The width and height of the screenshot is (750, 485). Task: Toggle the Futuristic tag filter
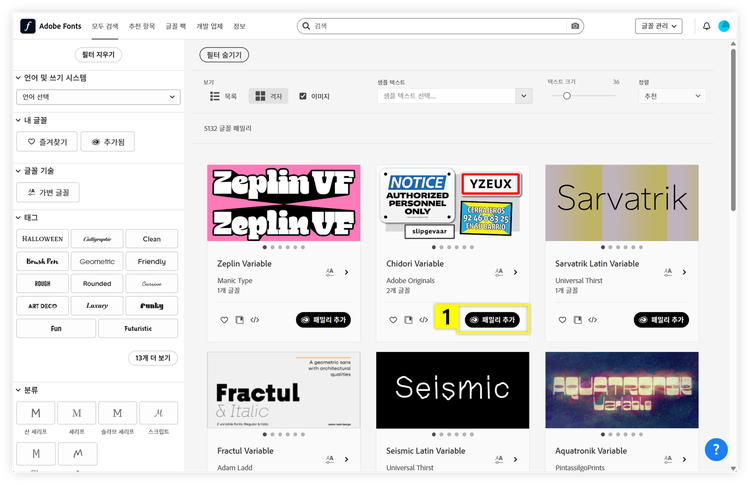pos(138,328)
